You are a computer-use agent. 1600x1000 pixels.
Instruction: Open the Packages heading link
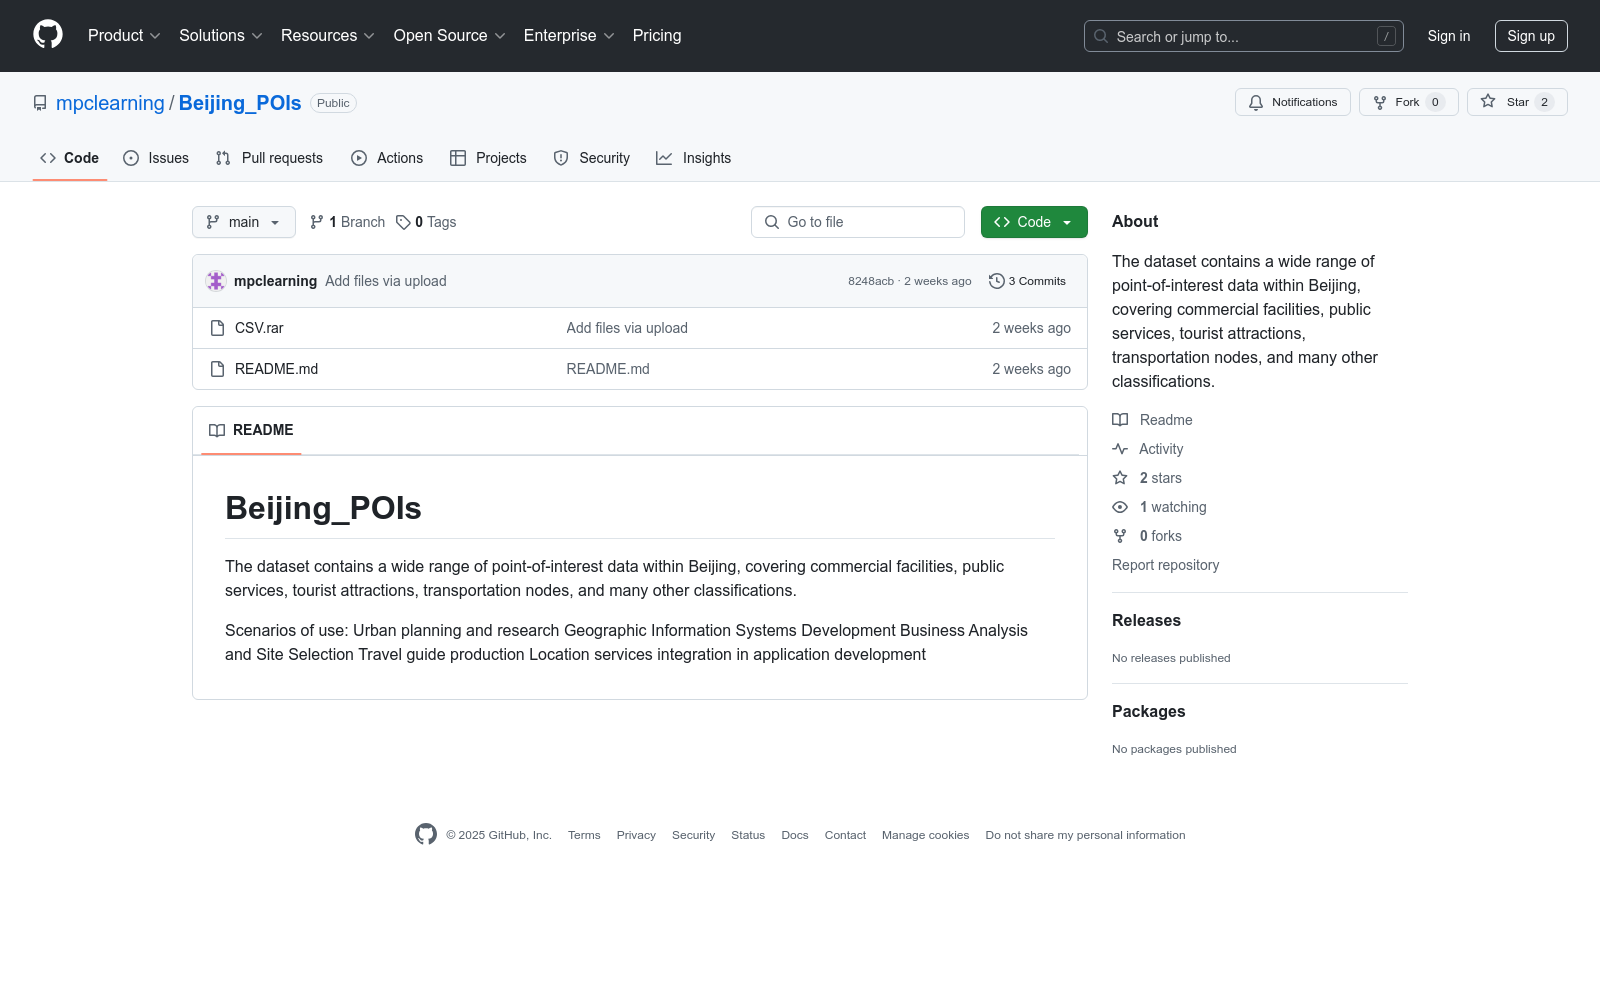pos(1148,711)
